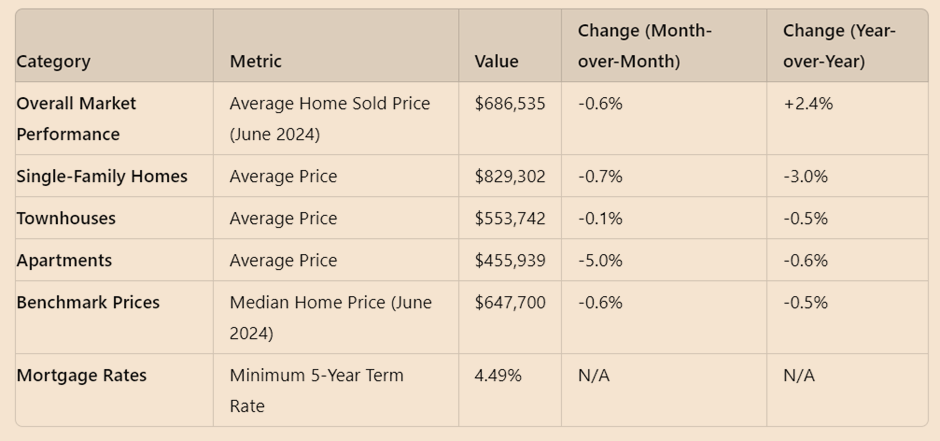Viewport: 940px width, 441px height.
Task: Select the Apartments row label
Action: coord(64,260)
